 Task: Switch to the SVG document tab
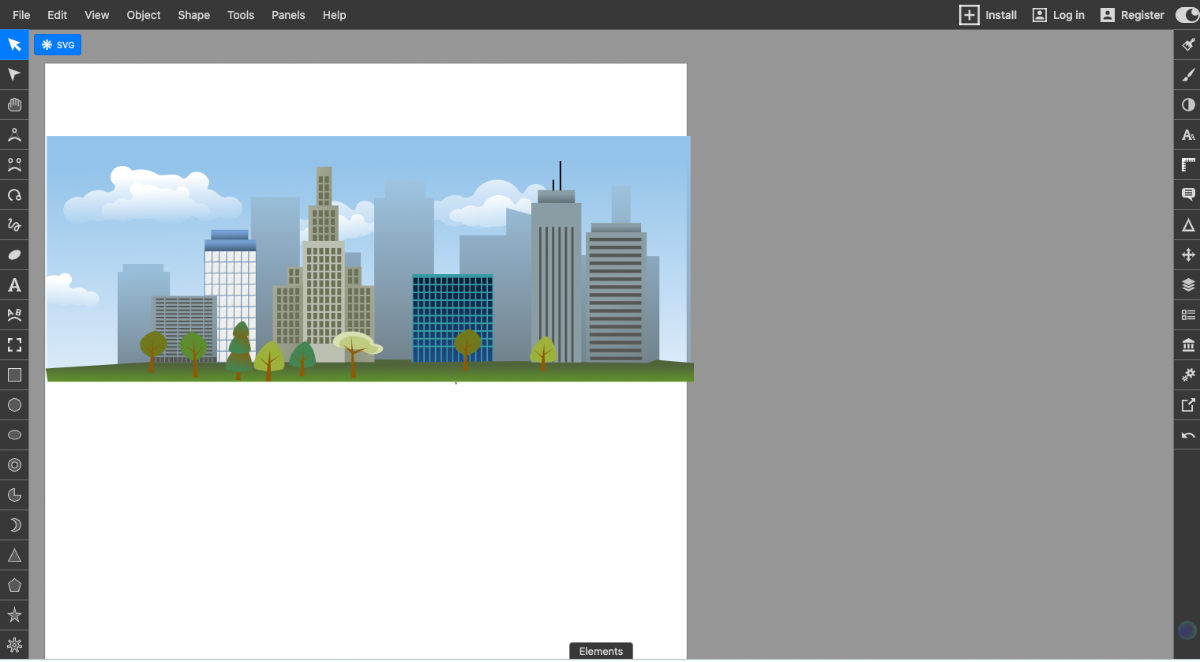click(x=57, y=44)
